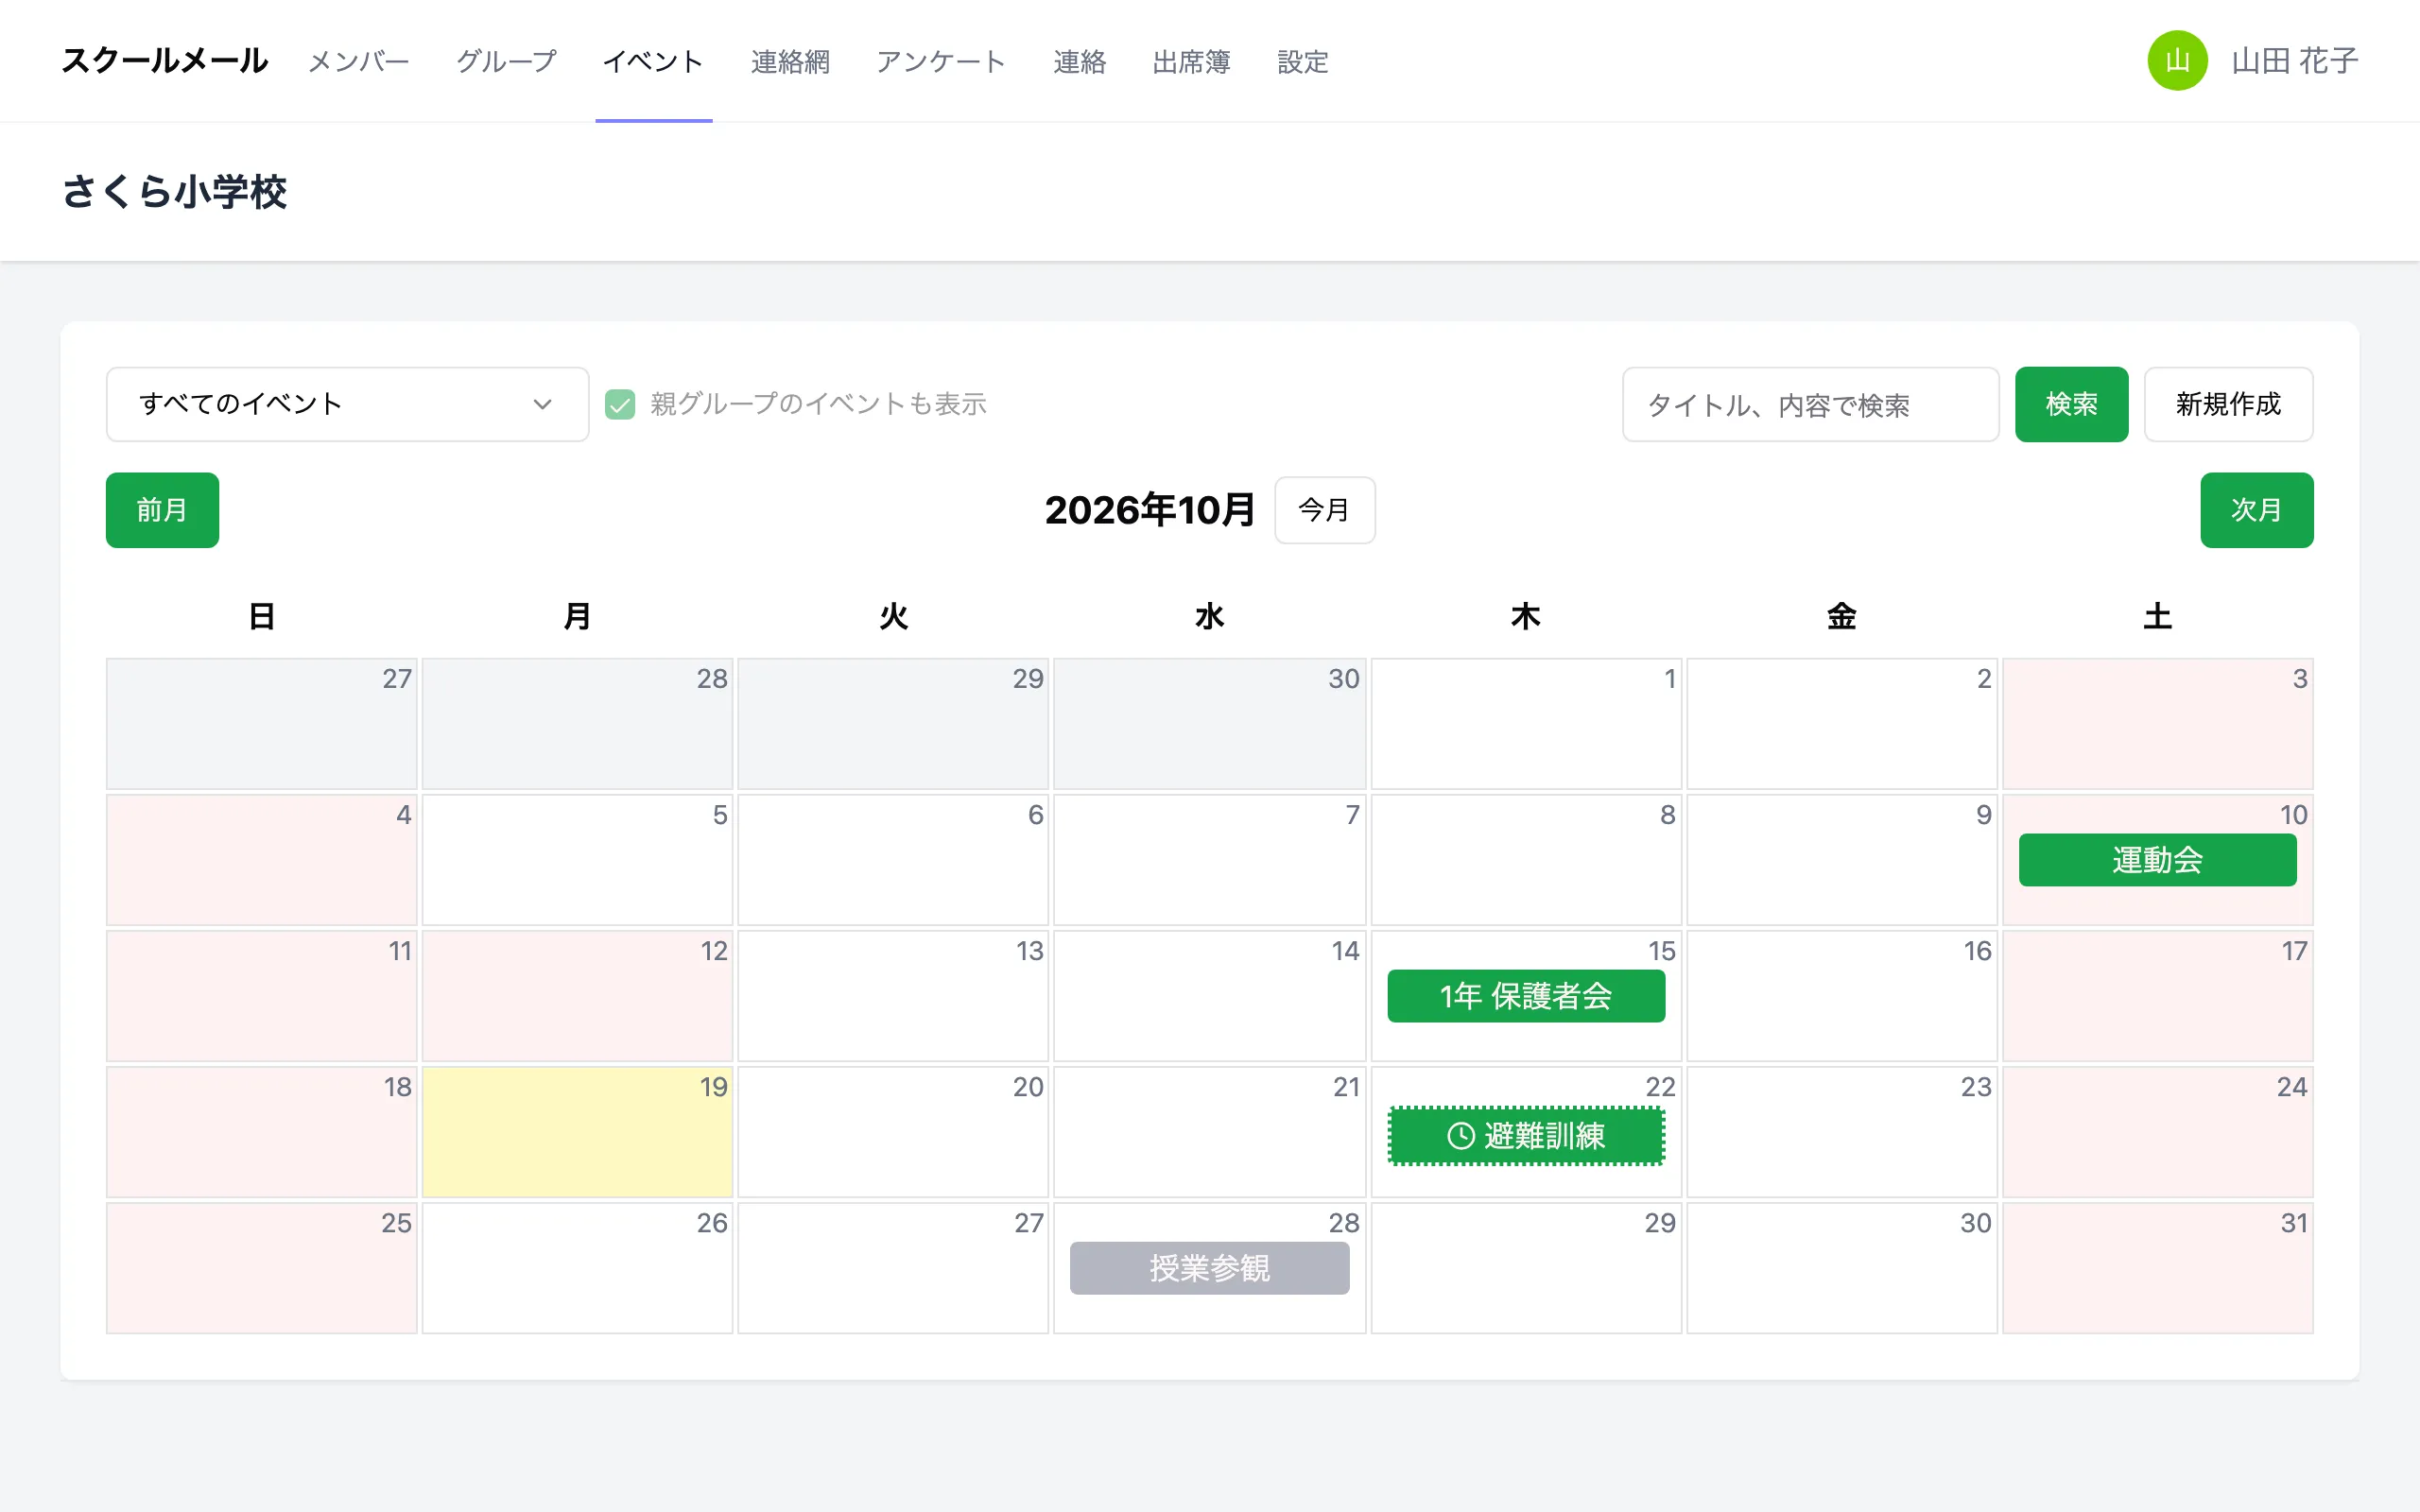Image resolution: width=2420 pixels, height=1512 pixels.
Task: Open the すべてのイベント dropdown
Action: pyautogui.click(x=347, y=404)
